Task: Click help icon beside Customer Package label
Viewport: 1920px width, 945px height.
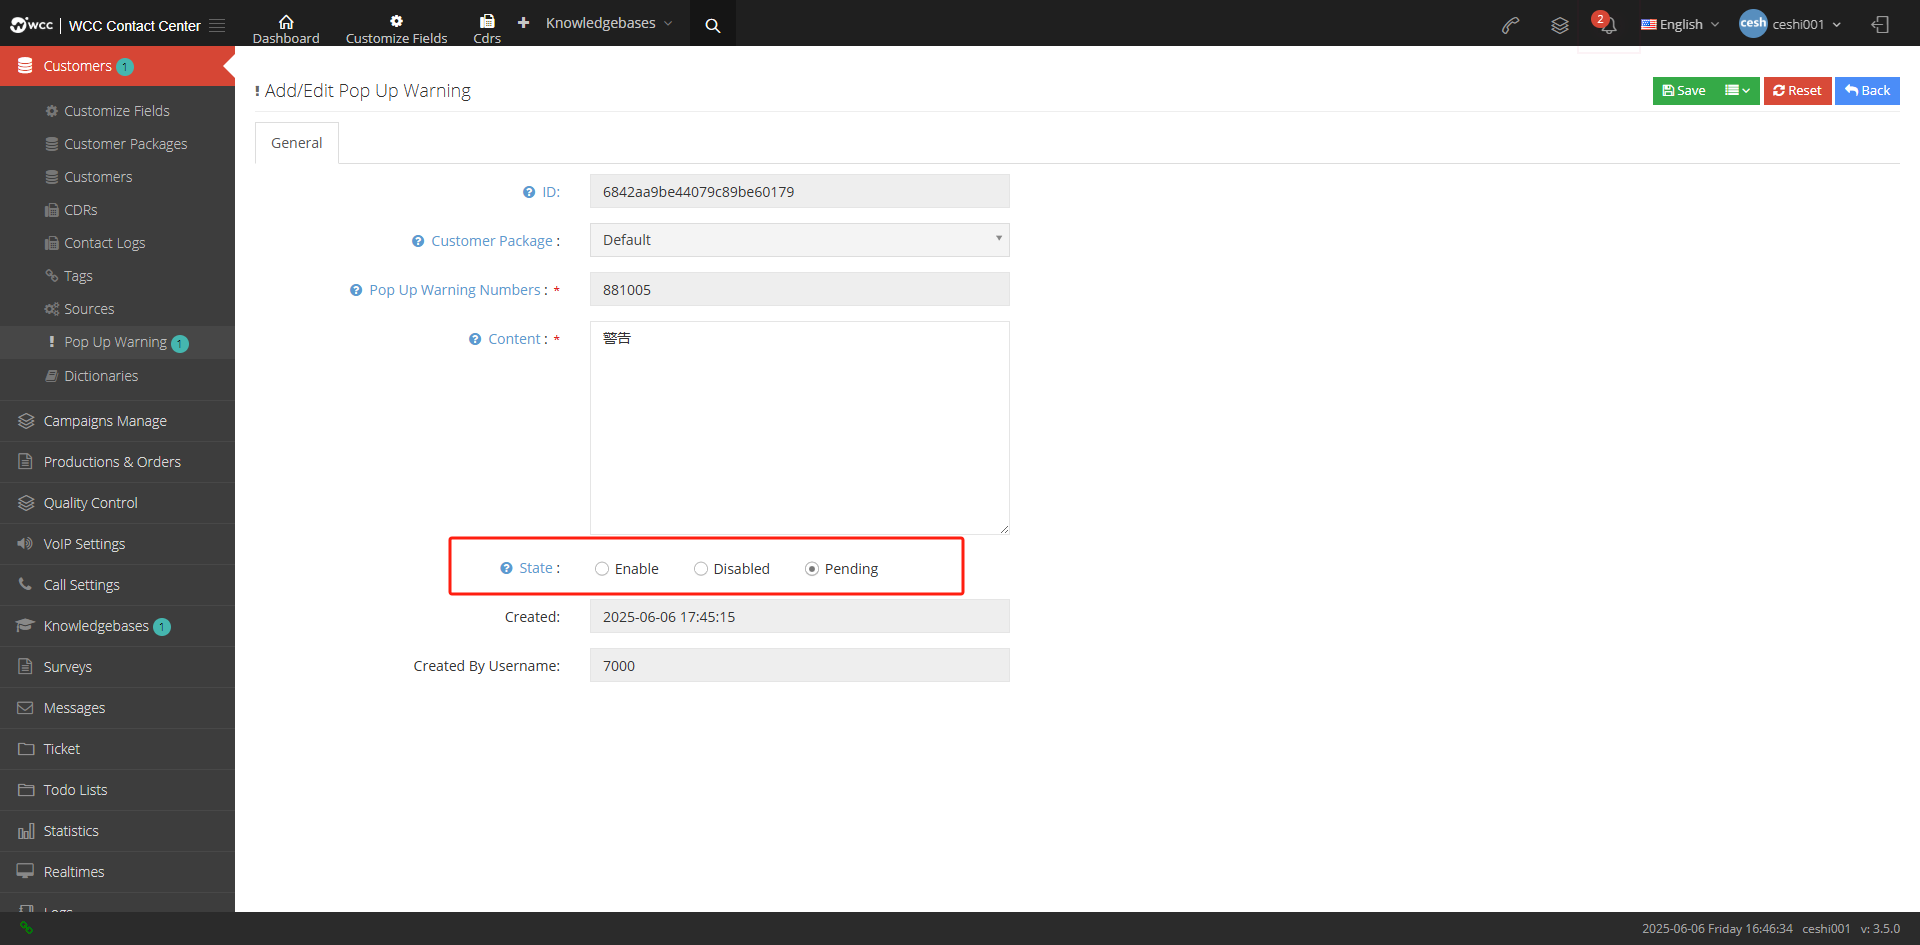Action: pyautogui.click(x=418, y=241)
